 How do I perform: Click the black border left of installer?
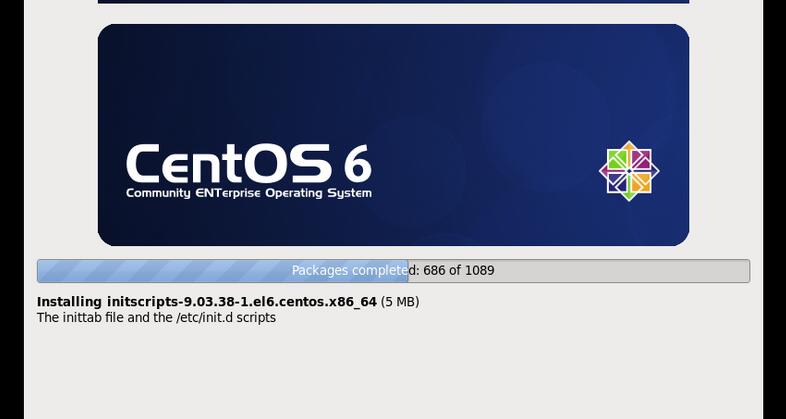[11, 200]
